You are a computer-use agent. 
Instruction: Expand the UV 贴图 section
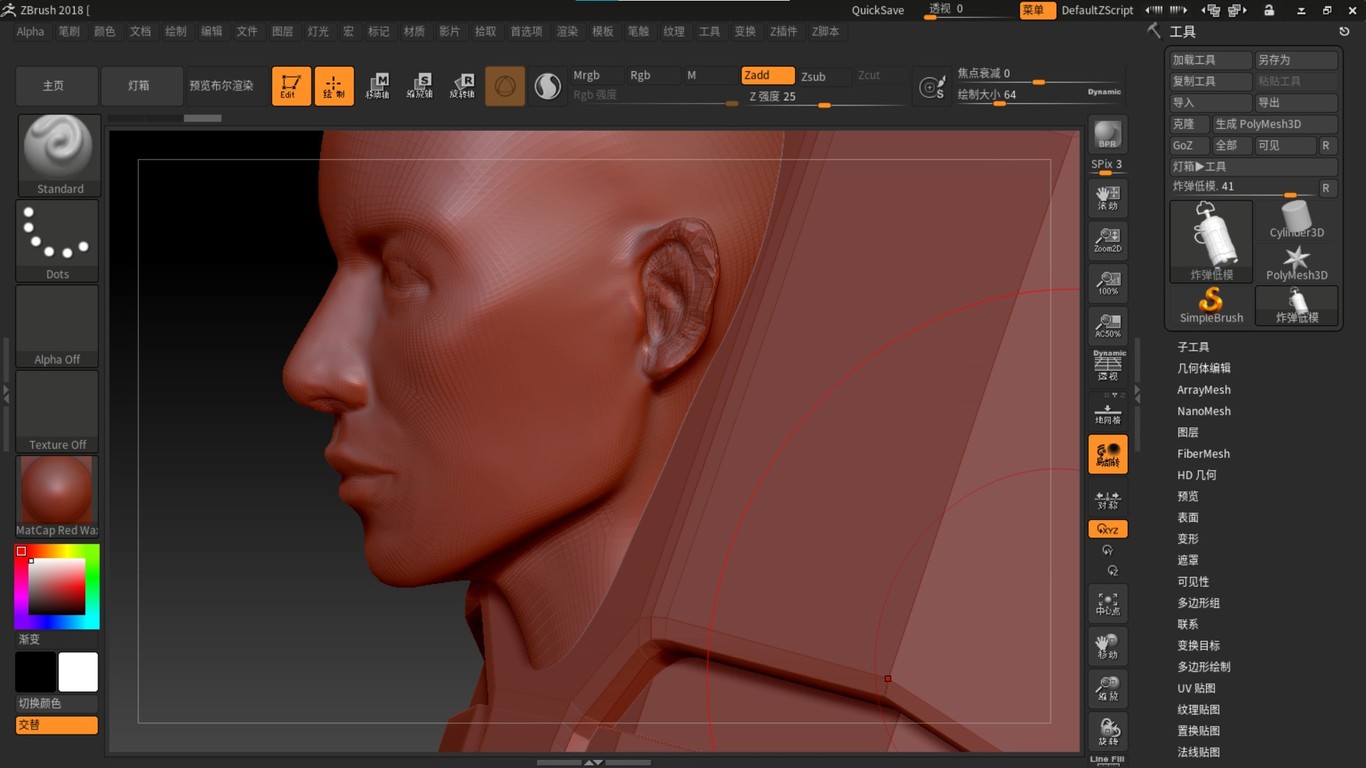point(1197,688)
